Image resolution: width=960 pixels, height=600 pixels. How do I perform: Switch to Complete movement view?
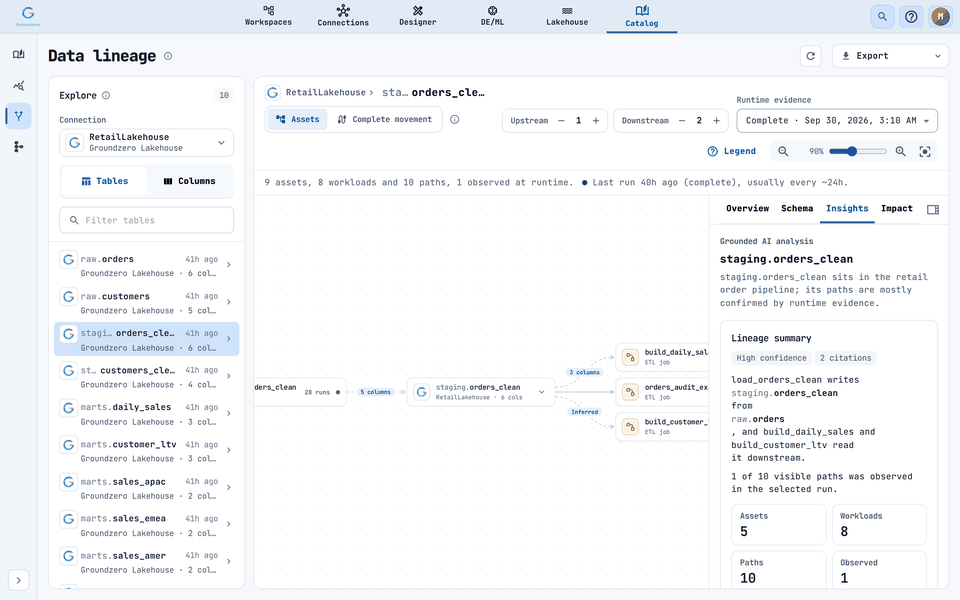pos(384,119)
